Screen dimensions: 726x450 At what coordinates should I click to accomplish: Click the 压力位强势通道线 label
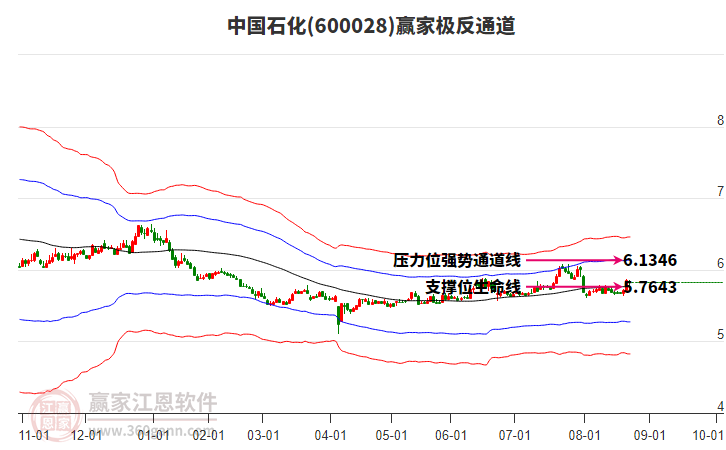click(457, 260)
